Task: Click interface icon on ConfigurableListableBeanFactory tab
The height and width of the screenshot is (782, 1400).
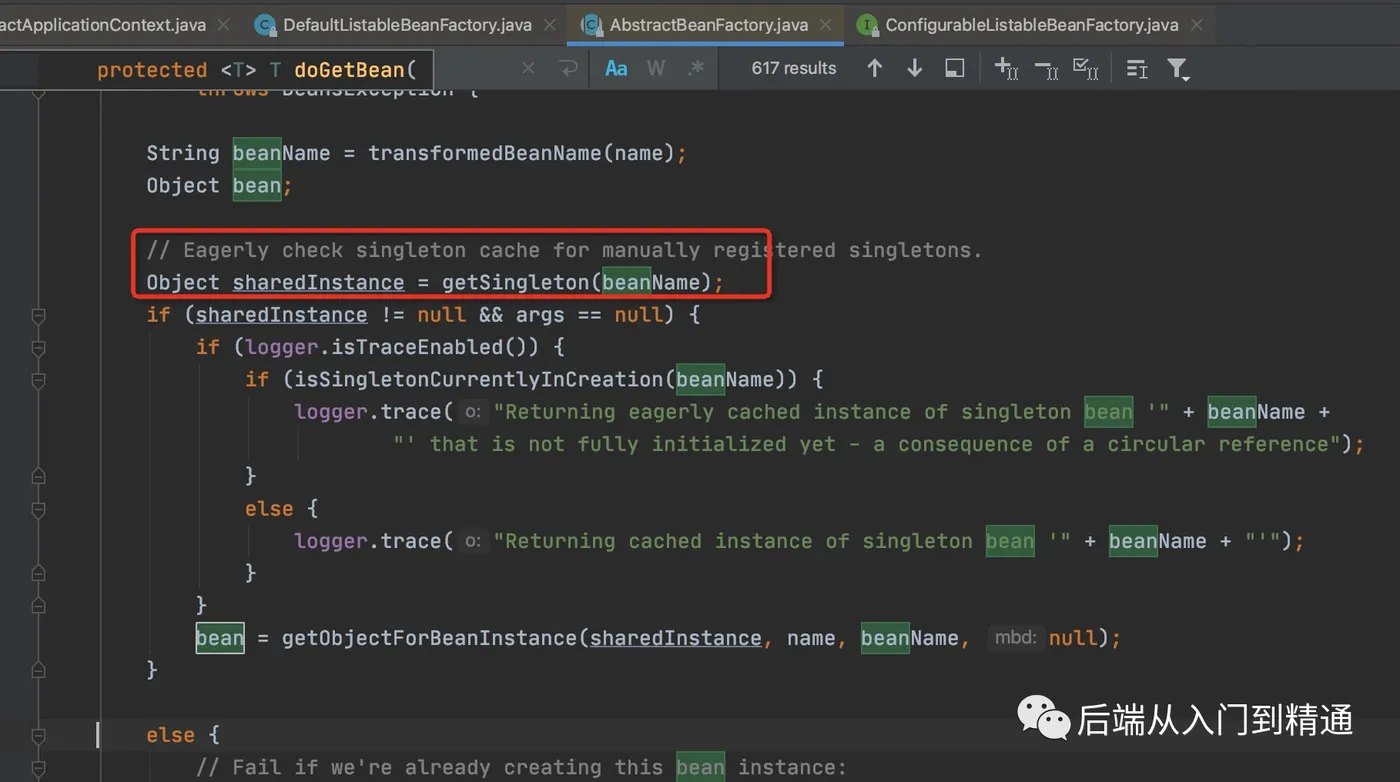Action: (x=867, y=25)
